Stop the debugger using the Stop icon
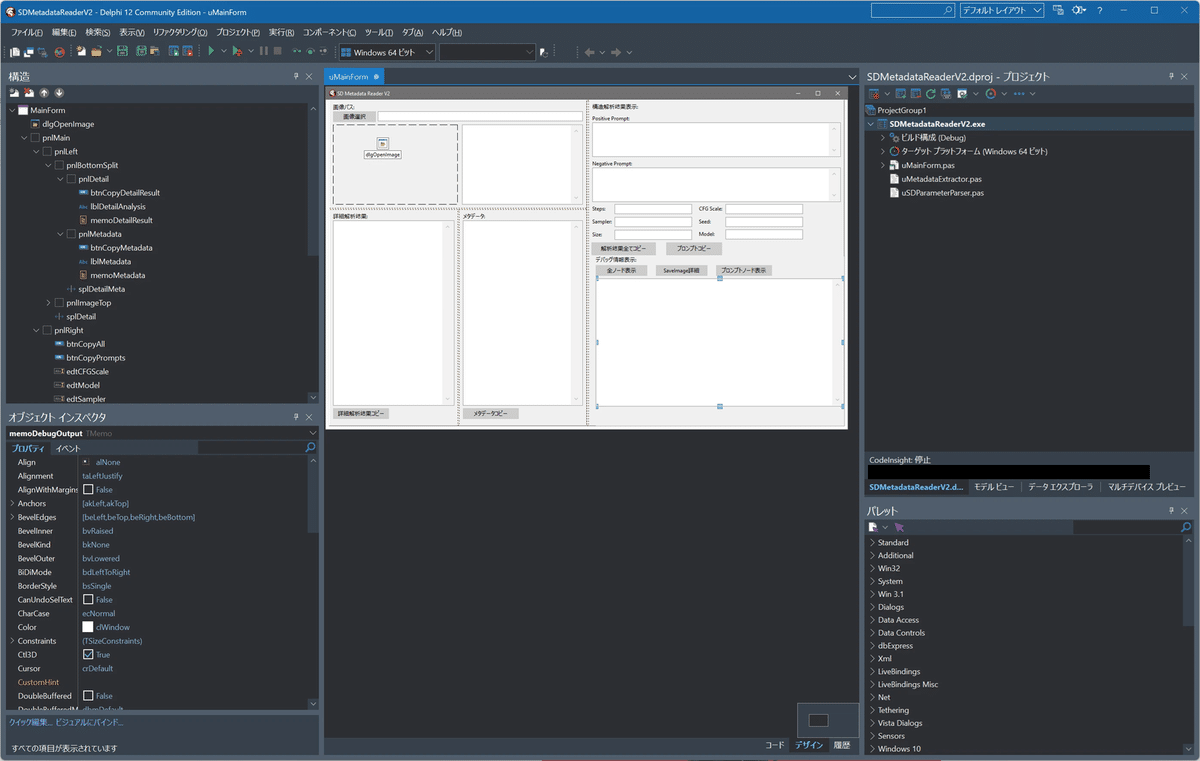1200x761 pixels. click(x=277, y=51)
